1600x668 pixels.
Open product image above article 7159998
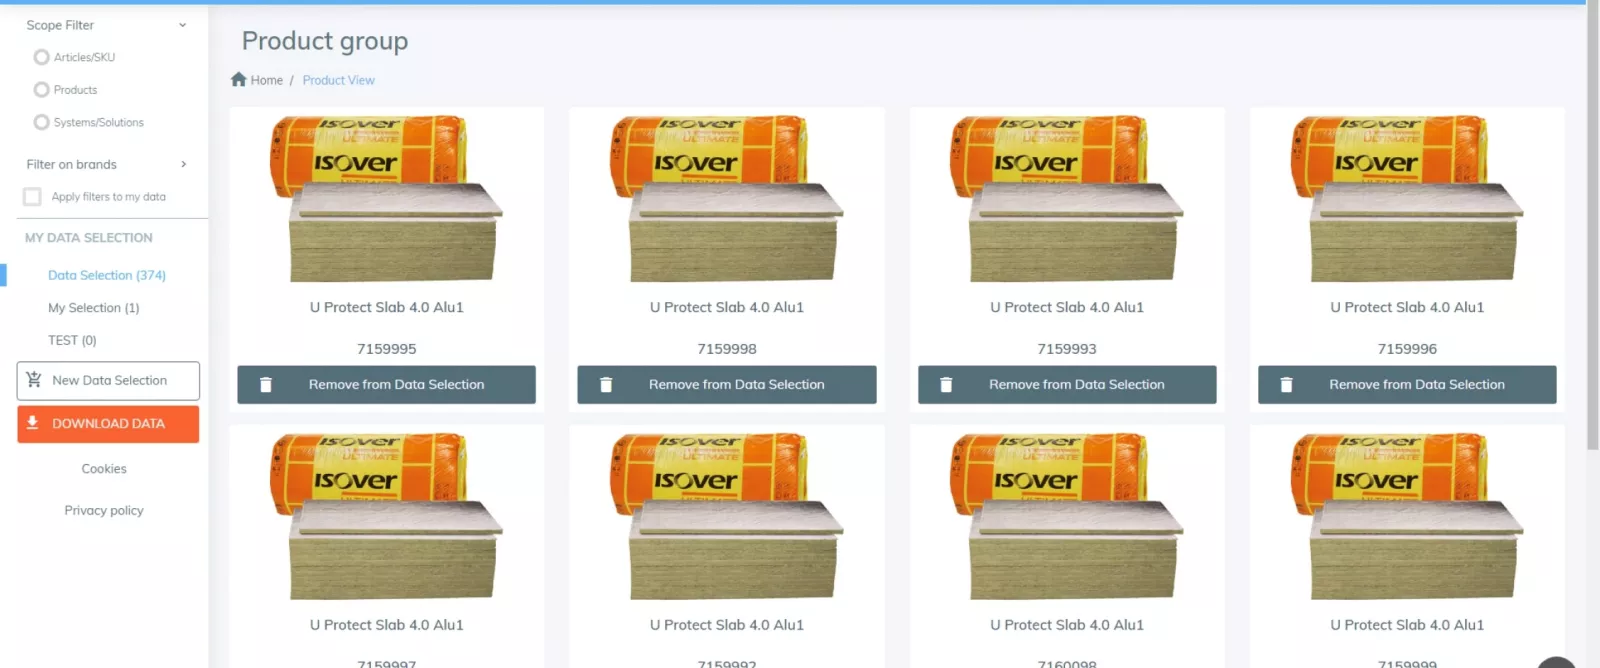[x=727, y=198]
